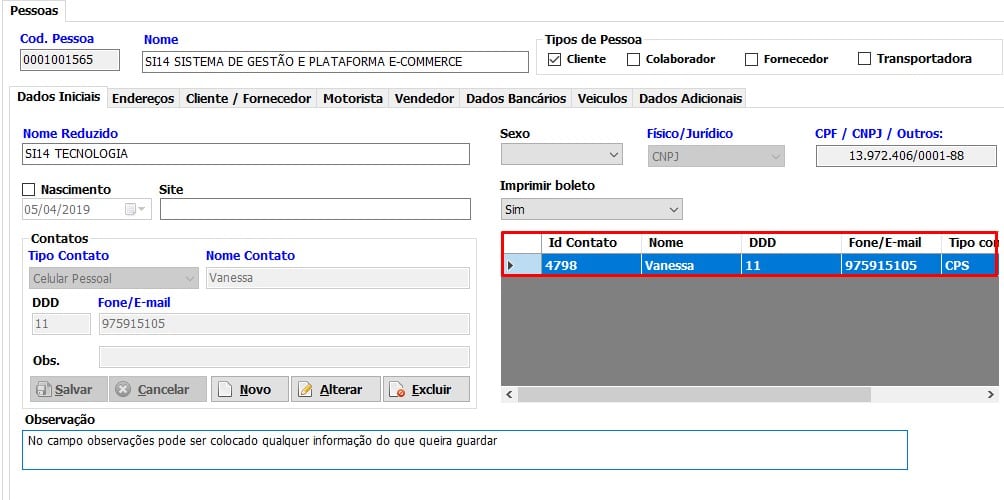Screen dimensions: 1004x500
Task: Switch to the Endereços tab
Action: click(x=143, y=99)
